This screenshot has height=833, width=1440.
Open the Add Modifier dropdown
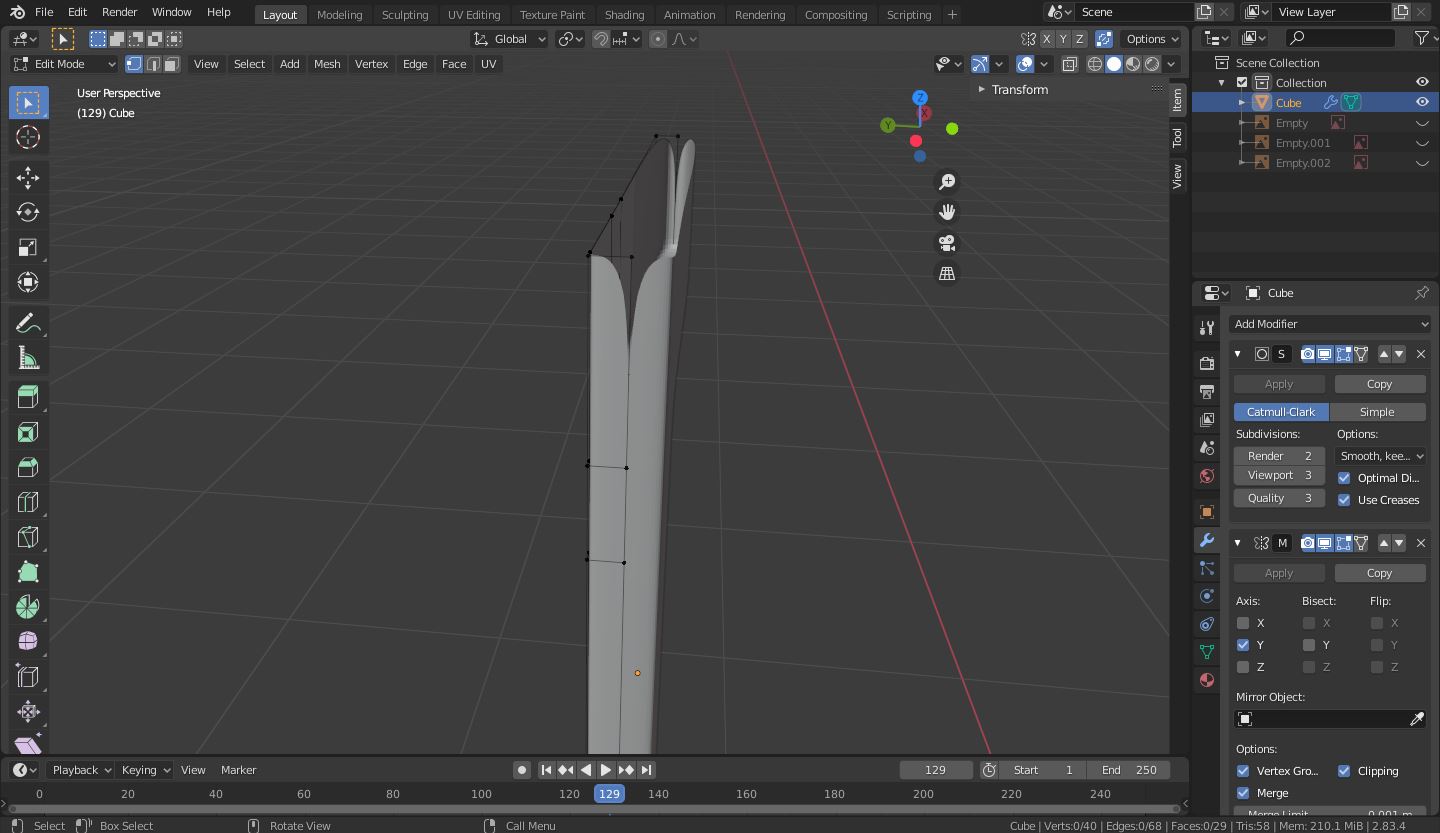pos(1330,324)
